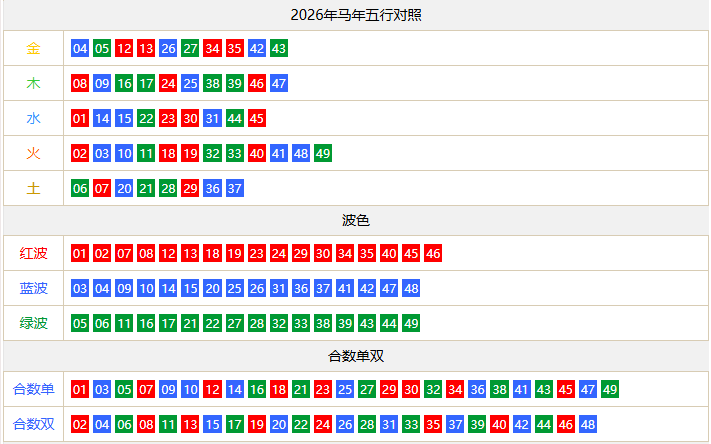Select the 蓝波 row label
711x444 pixels.
tap(33, 288)
